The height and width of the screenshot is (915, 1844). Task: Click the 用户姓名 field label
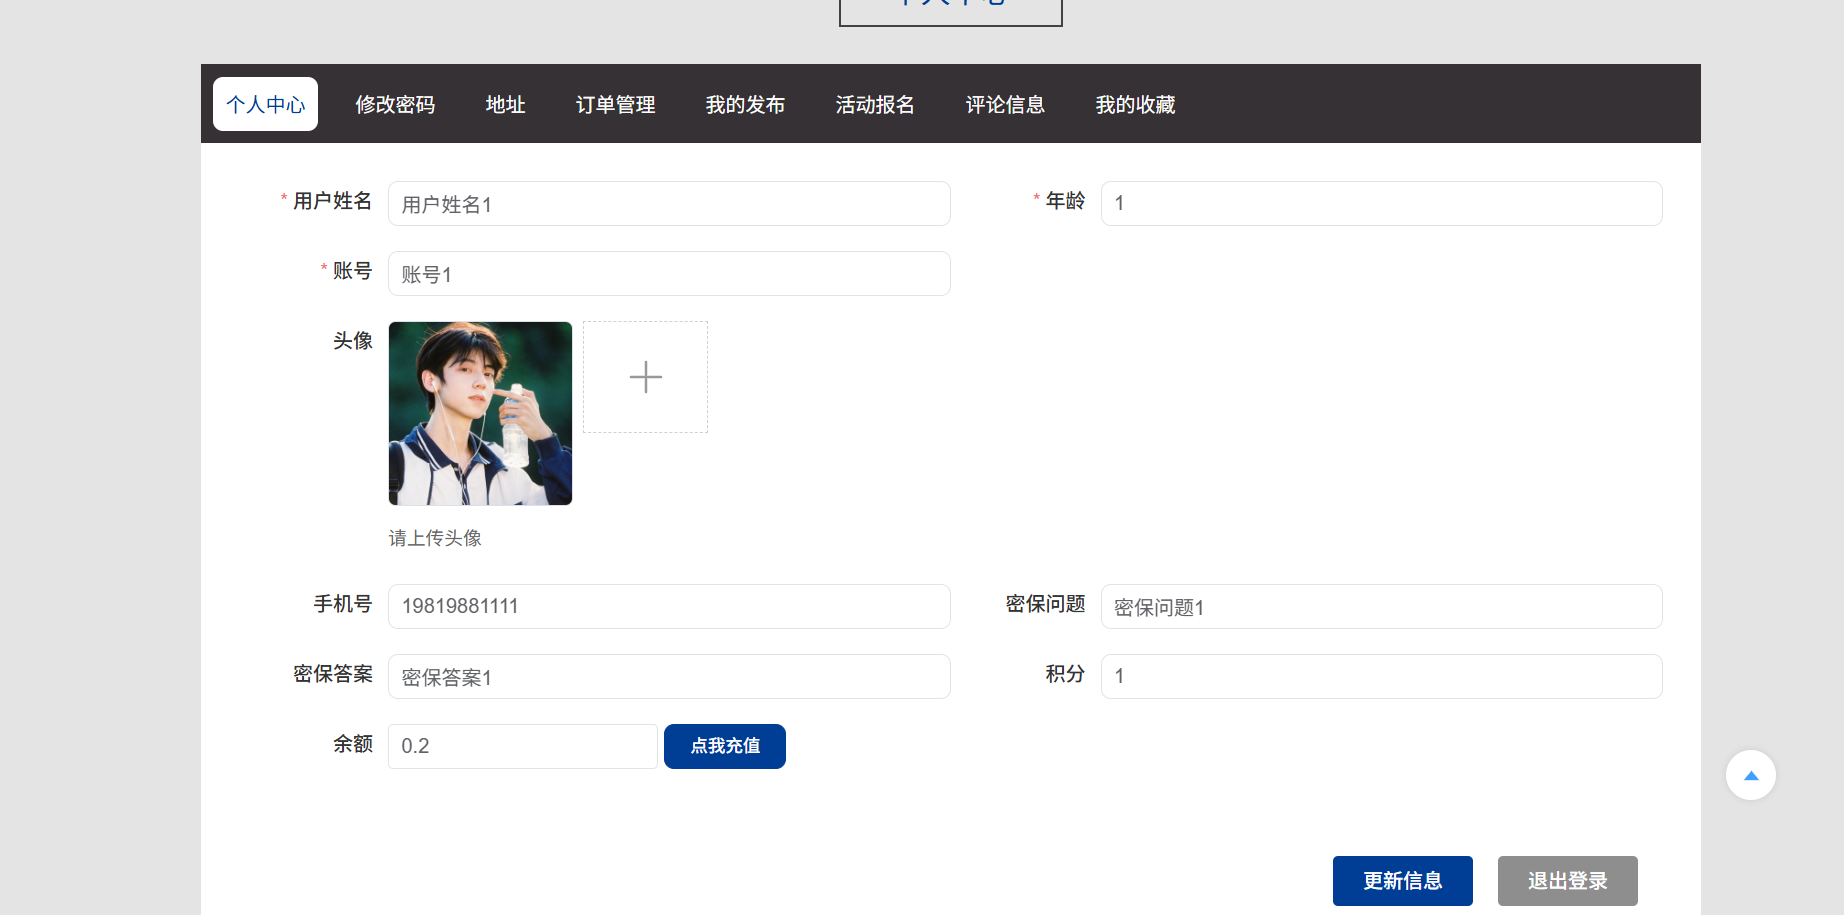332,201
